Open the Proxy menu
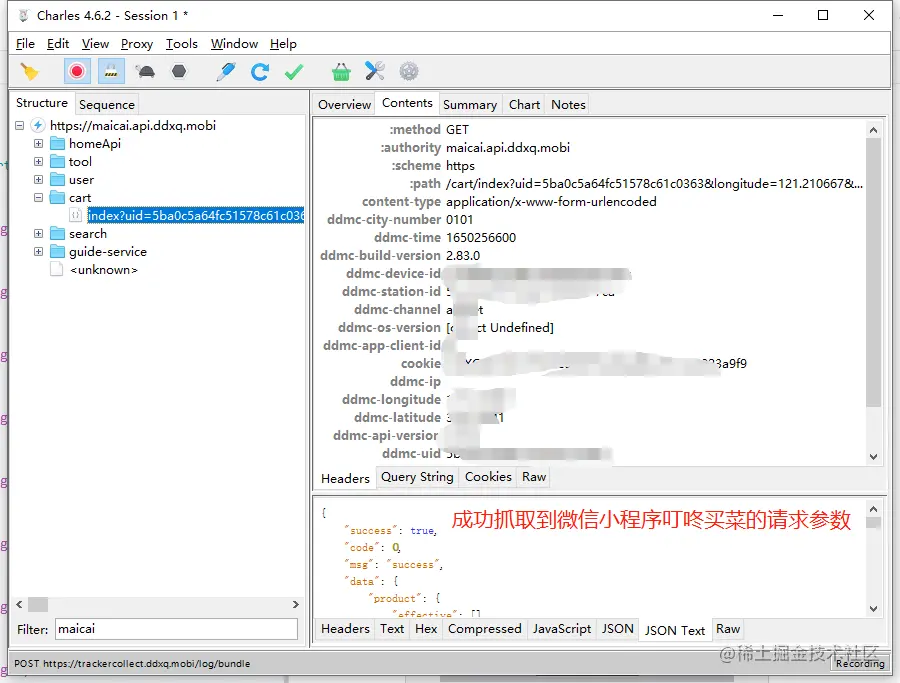This screenshot has height=683, width=900. click(137, 44)
